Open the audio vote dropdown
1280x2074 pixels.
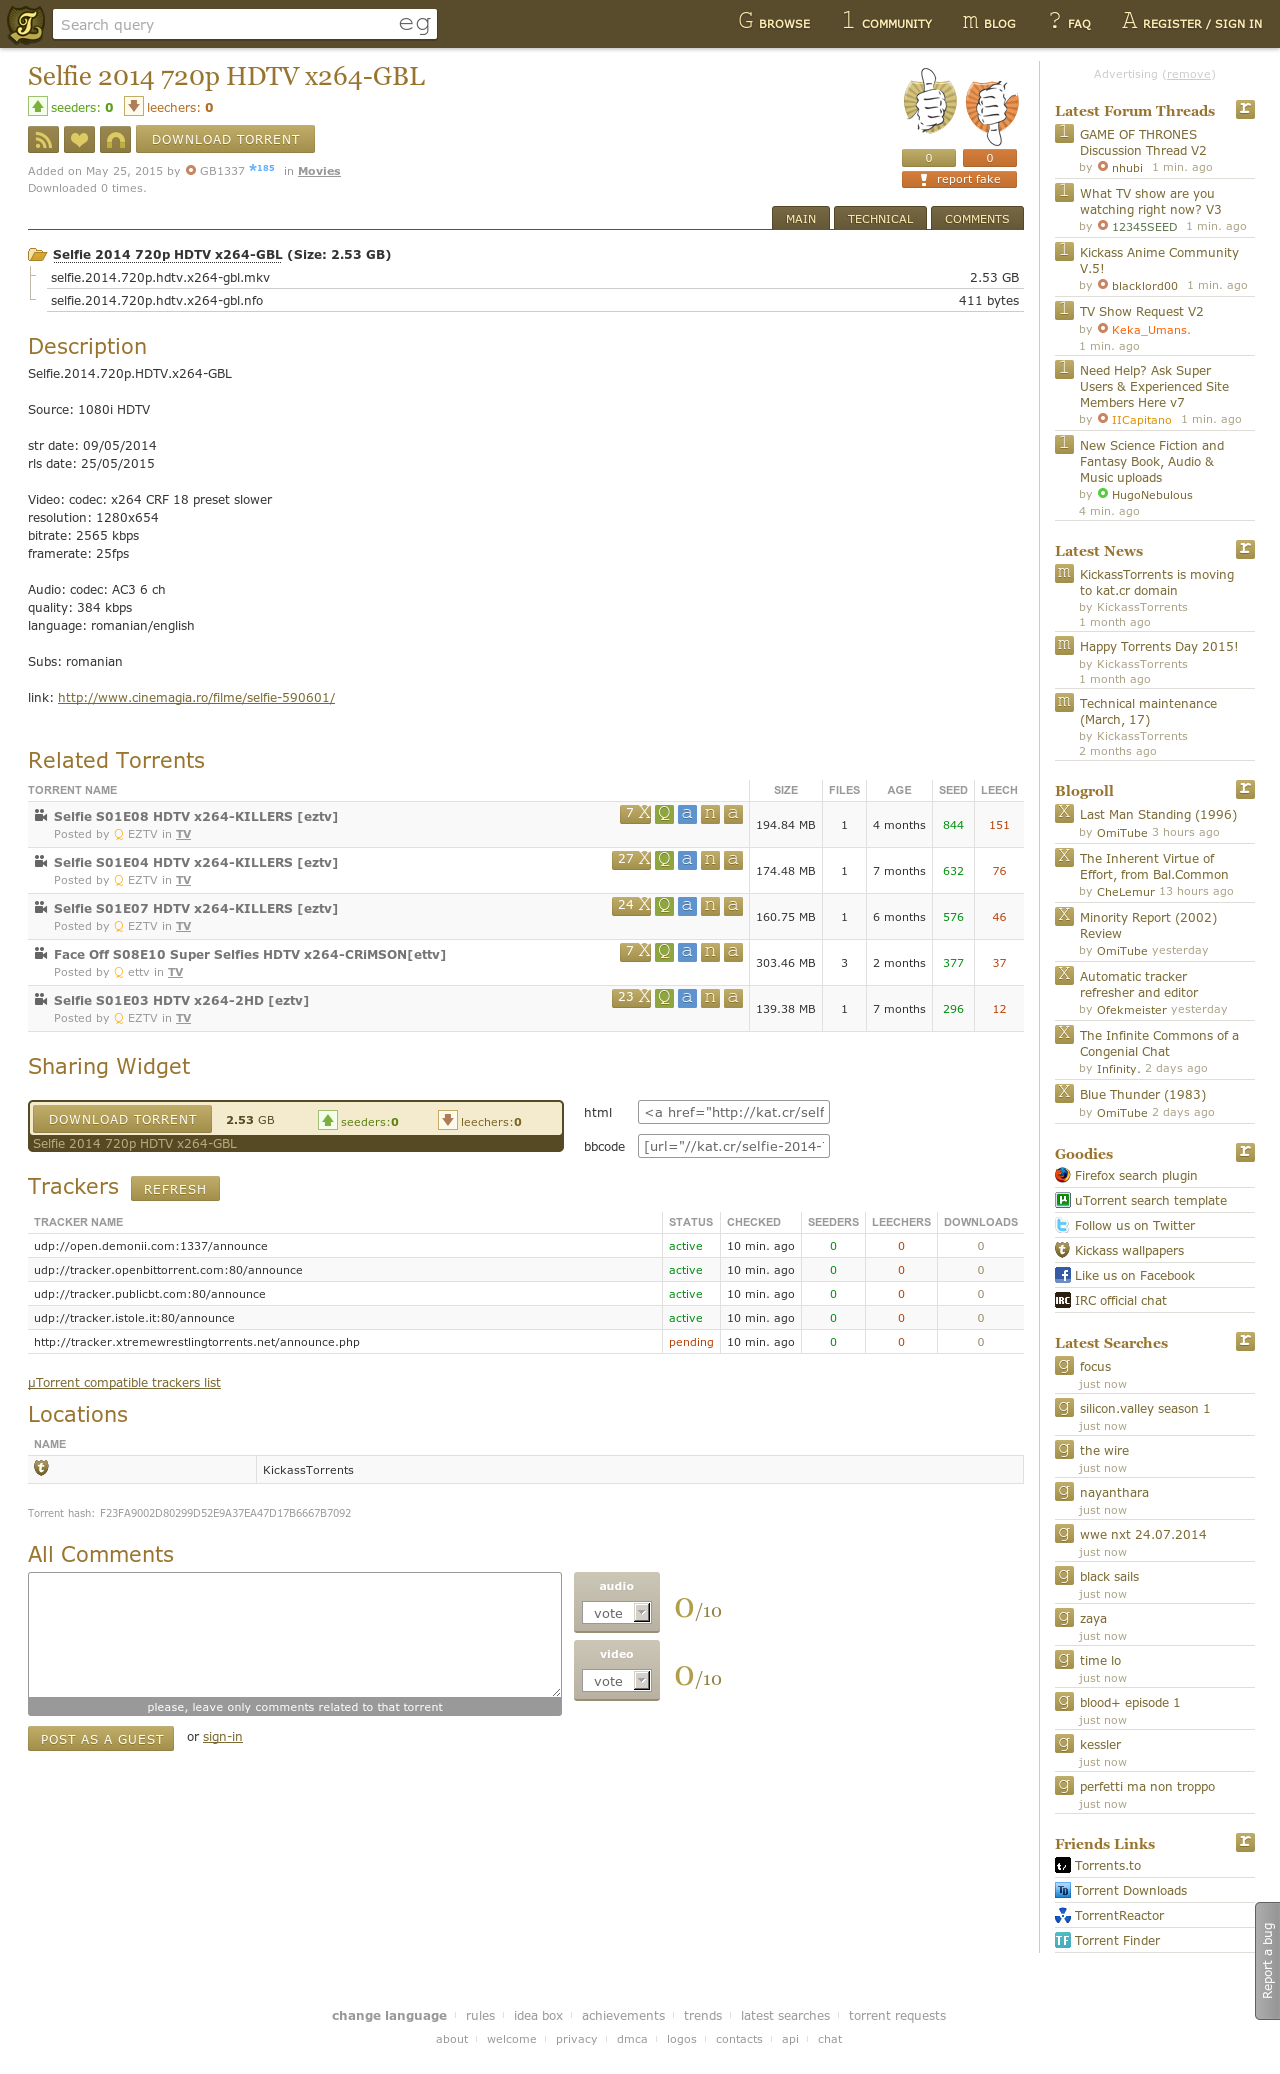pos(617,1613)
